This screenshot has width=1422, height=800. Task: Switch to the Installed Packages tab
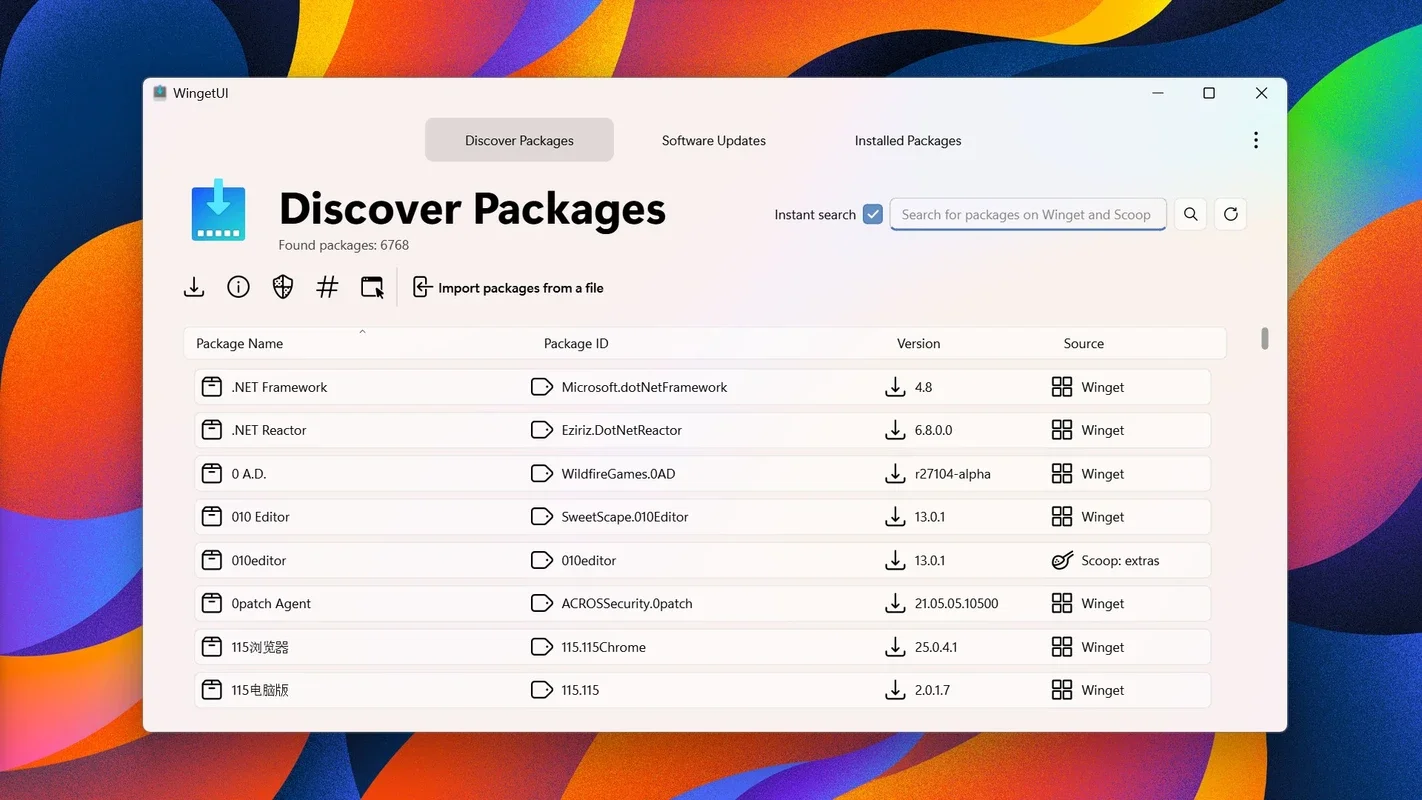click(908, 140)
